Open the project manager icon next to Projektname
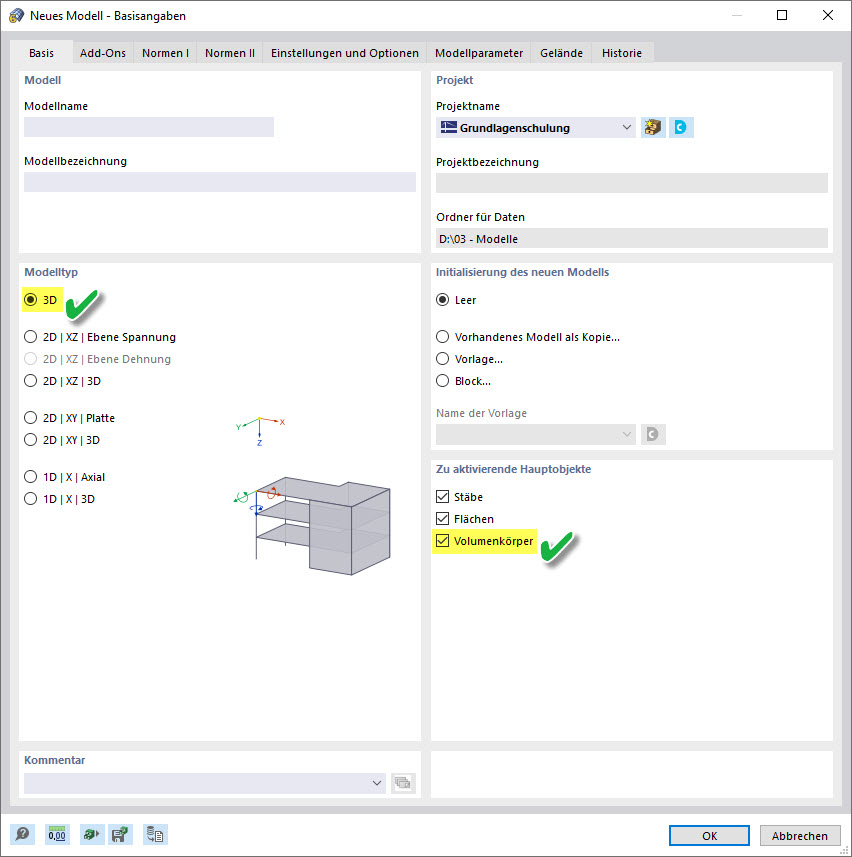The height and width of the screenshot is (857, 852). 653,127
